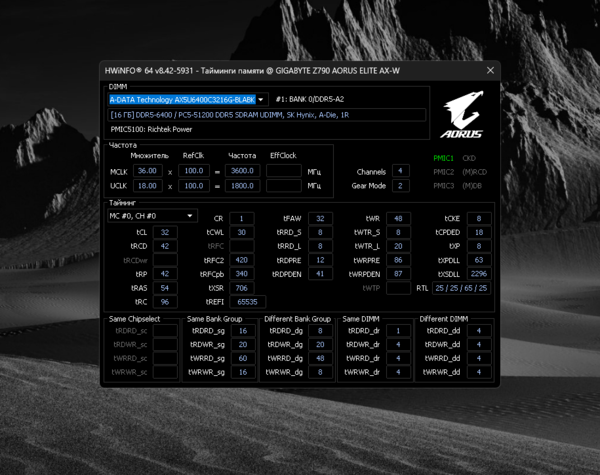Click the tWTR_L value 20

coord(398,246)
